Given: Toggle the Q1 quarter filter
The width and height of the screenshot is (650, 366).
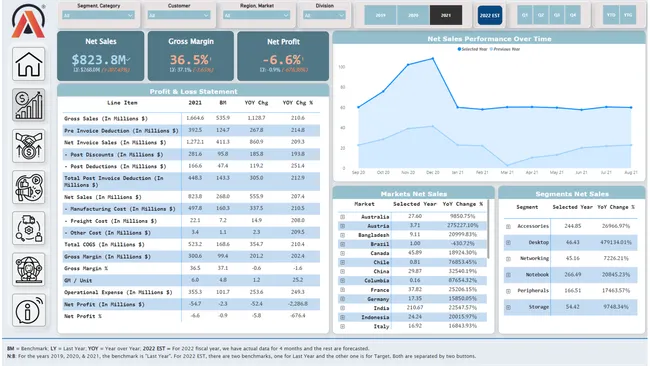Looking at the screenshot, I should point(525,15).
